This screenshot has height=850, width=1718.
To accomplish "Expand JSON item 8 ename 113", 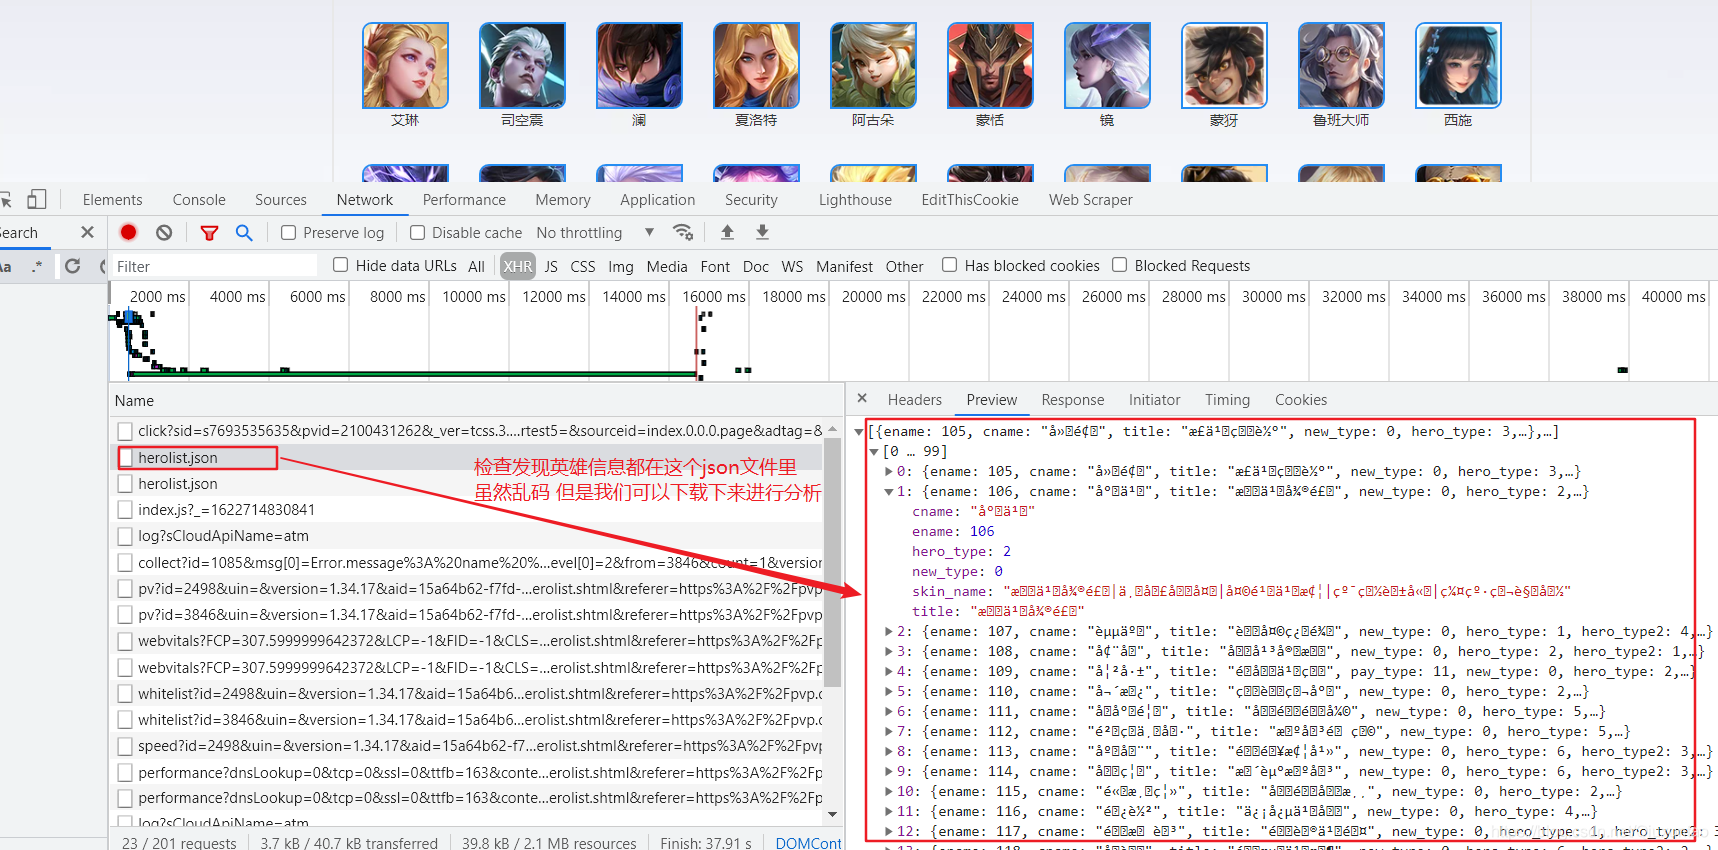I will pos(889,751).
